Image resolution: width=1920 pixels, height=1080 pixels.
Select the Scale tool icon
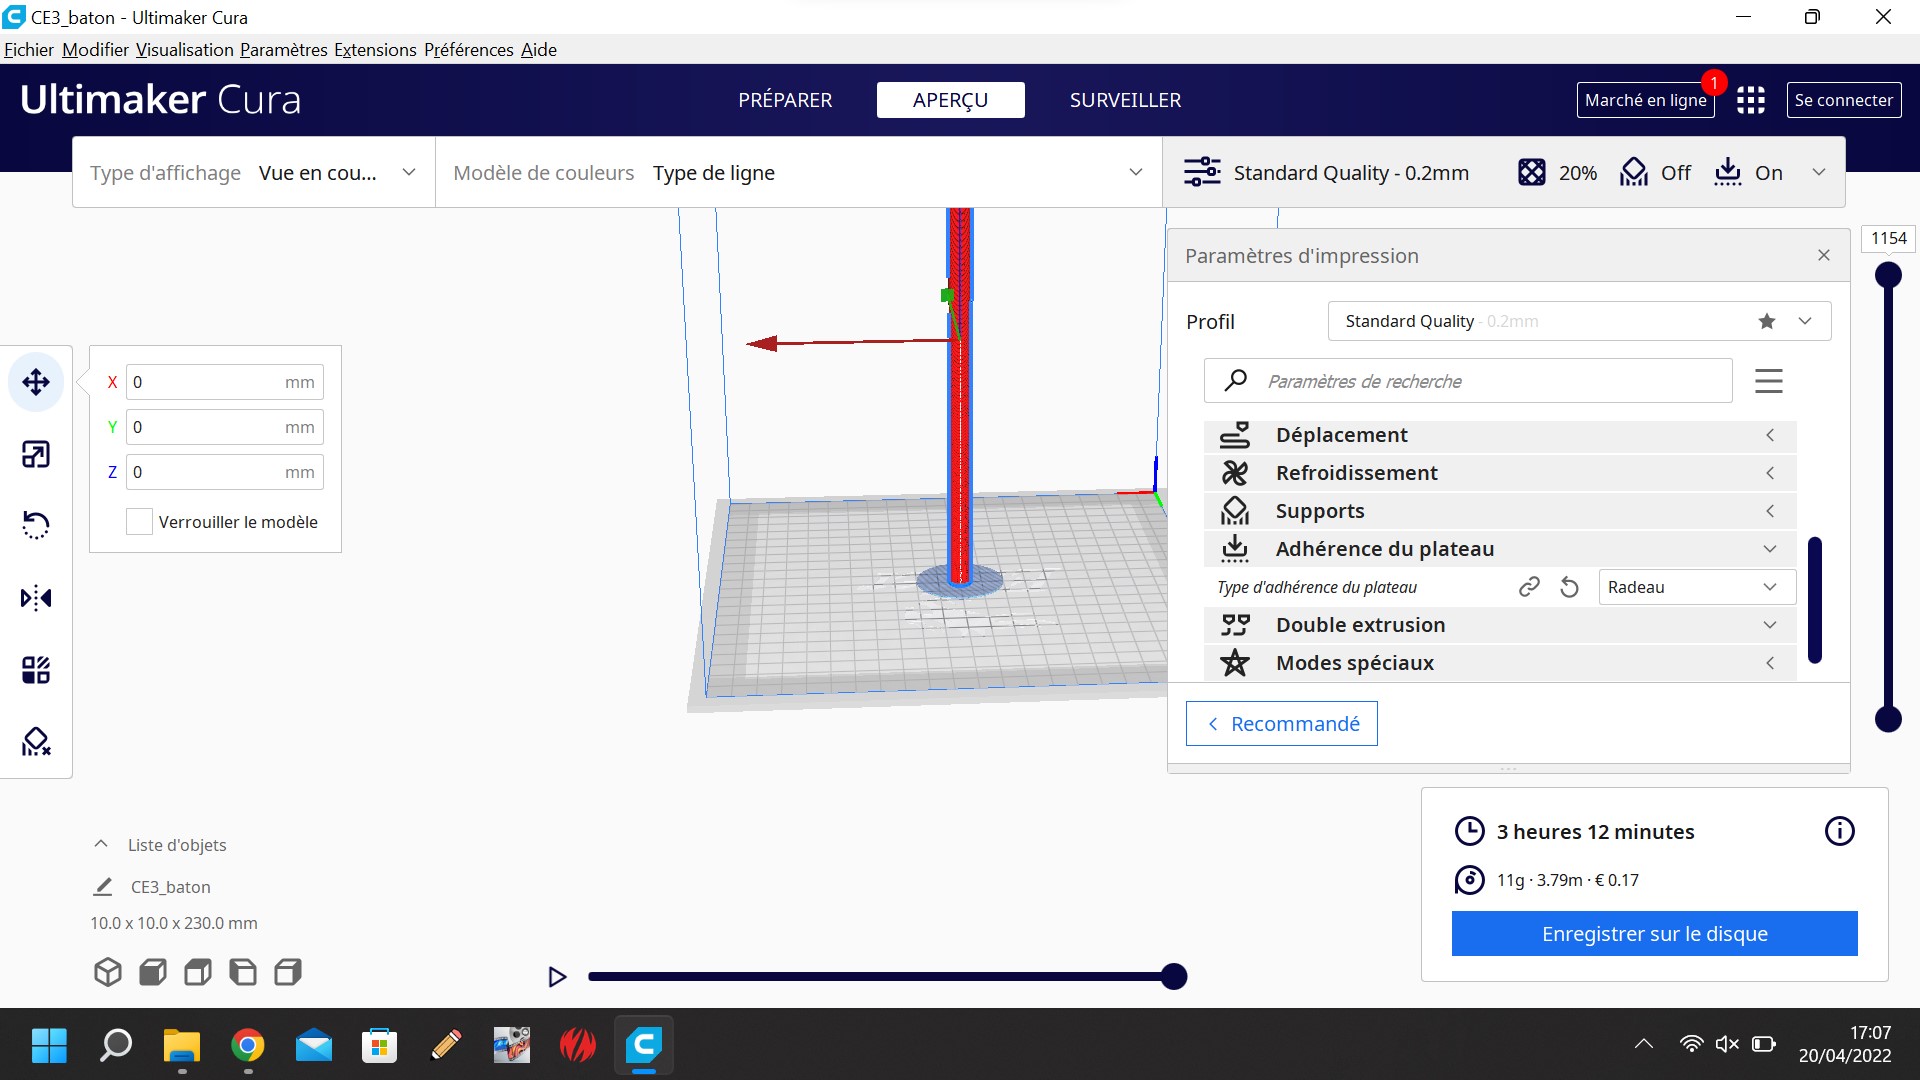click(x=36, y=454)
